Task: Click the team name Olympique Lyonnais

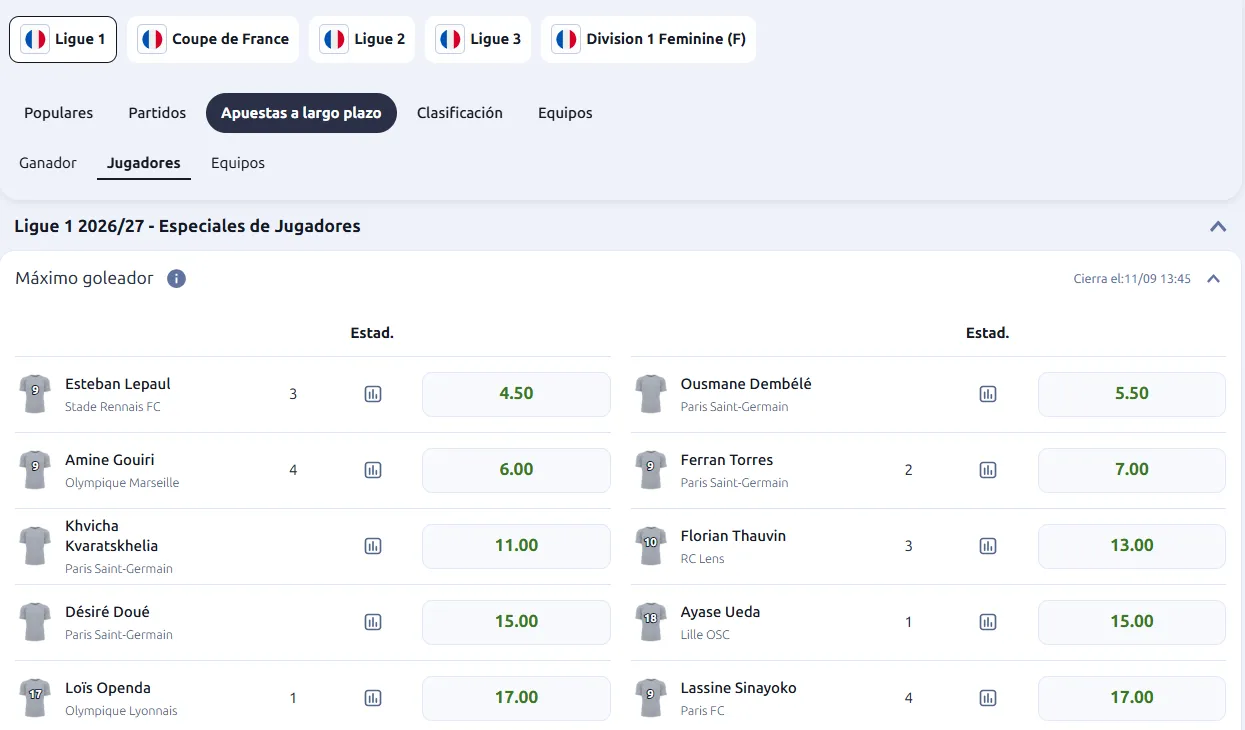Action: [121, 711]
